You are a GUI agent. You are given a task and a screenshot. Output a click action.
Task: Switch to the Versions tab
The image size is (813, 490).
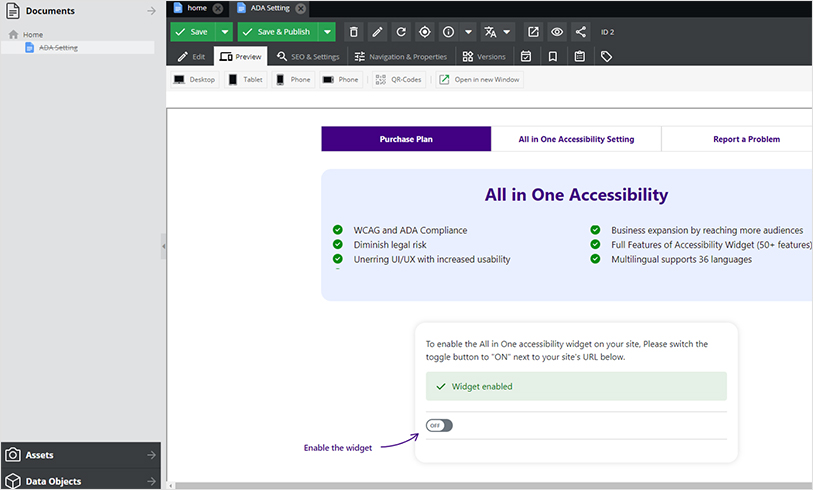tap(484, 57)
